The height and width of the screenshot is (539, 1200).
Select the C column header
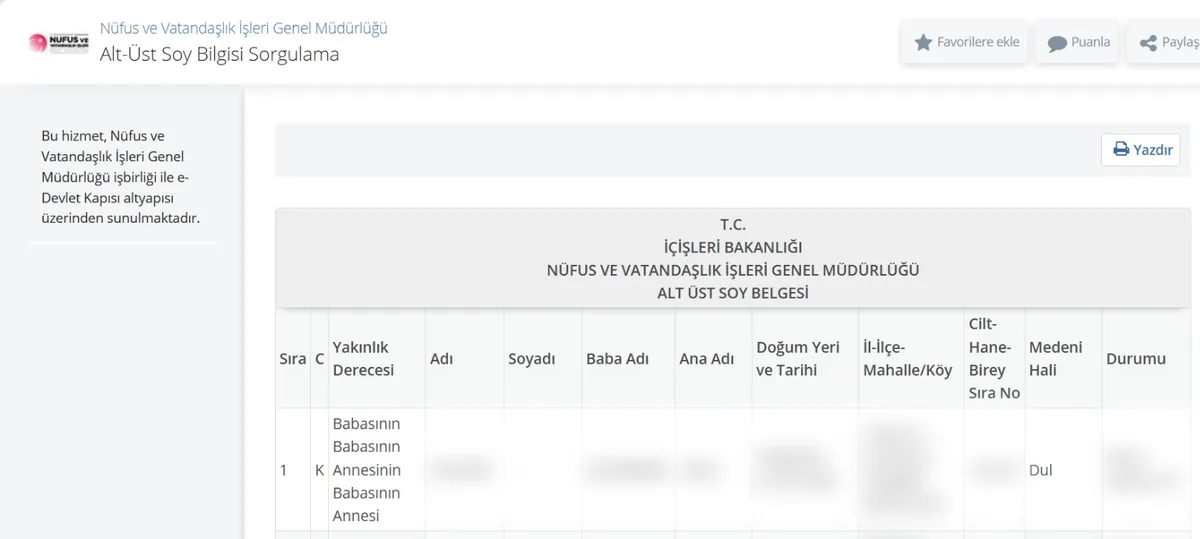pos(319,358)
